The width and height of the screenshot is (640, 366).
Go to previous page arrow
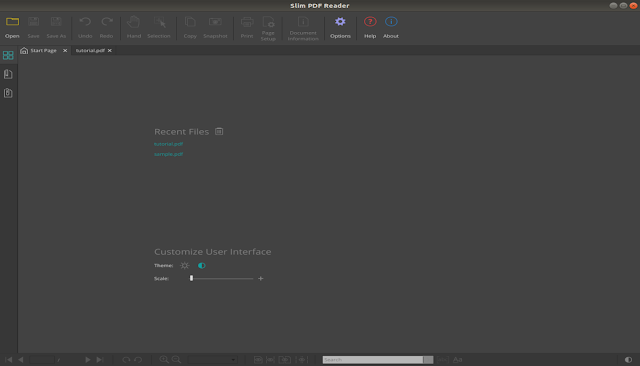point(21,359)
